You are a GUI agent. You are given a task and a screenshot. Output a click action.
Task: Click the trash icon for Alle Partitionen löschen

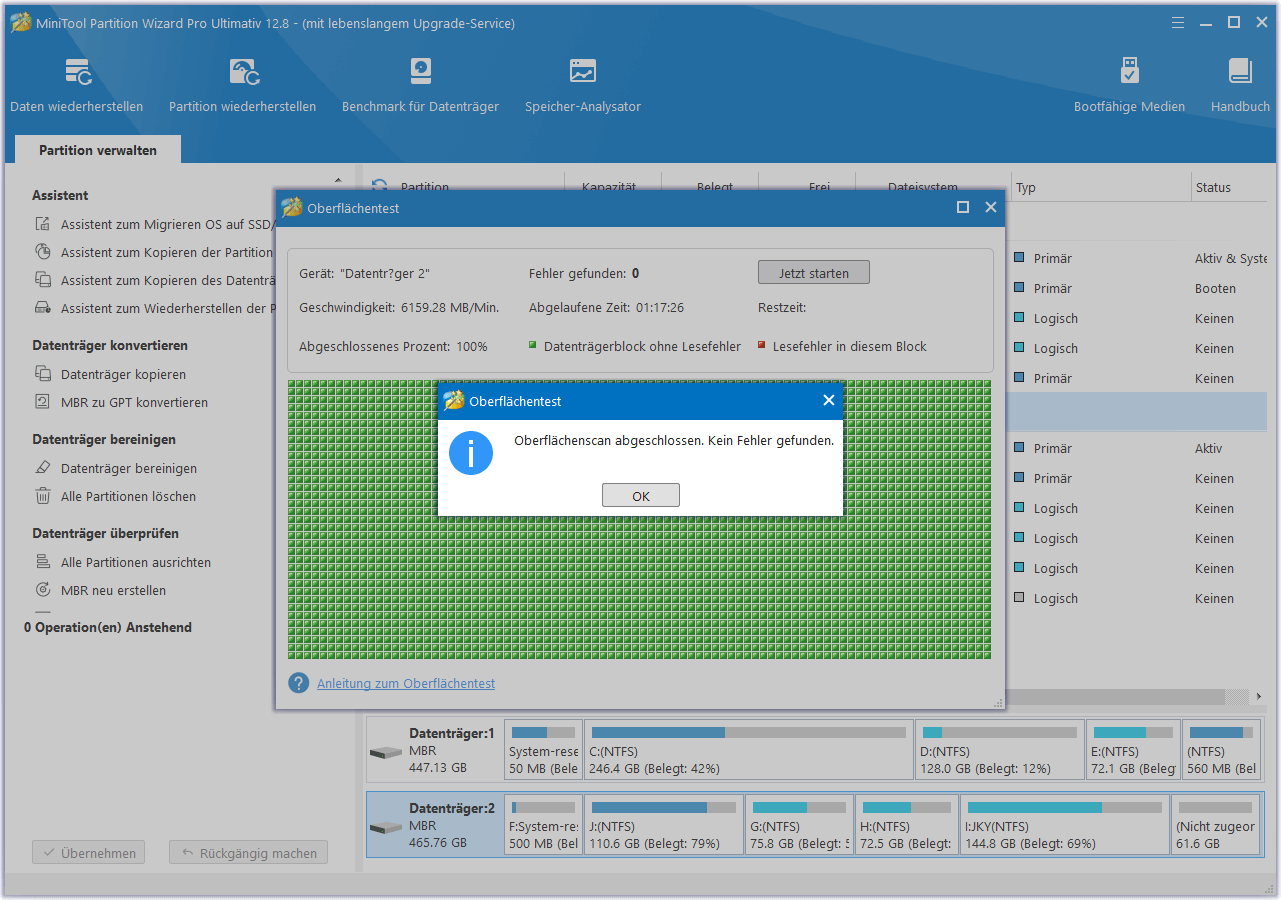[43, 495]
